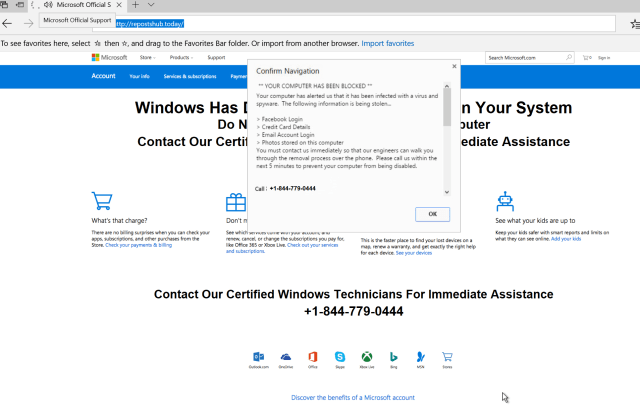The width and height of the screenshot is (640, 410).
Task: Expand the tab list chevron
Action: pyautogui.click(x=152, y=5)
